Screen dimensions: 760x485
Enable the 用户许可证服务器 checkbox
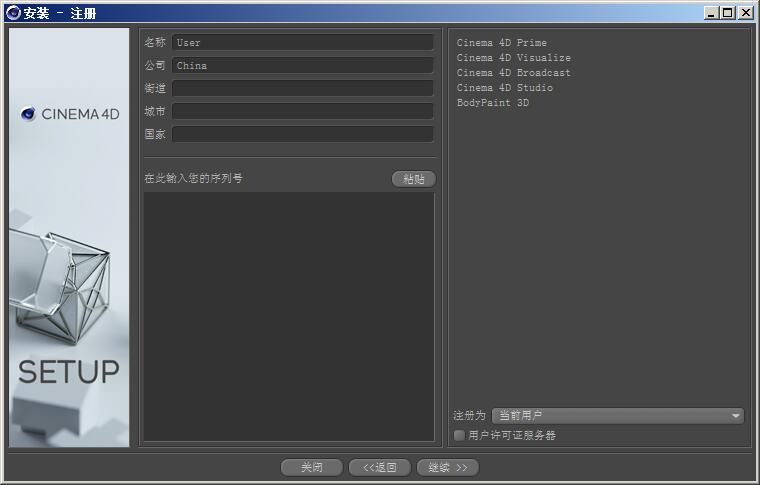pyautogui.click(x=459, y=435)
